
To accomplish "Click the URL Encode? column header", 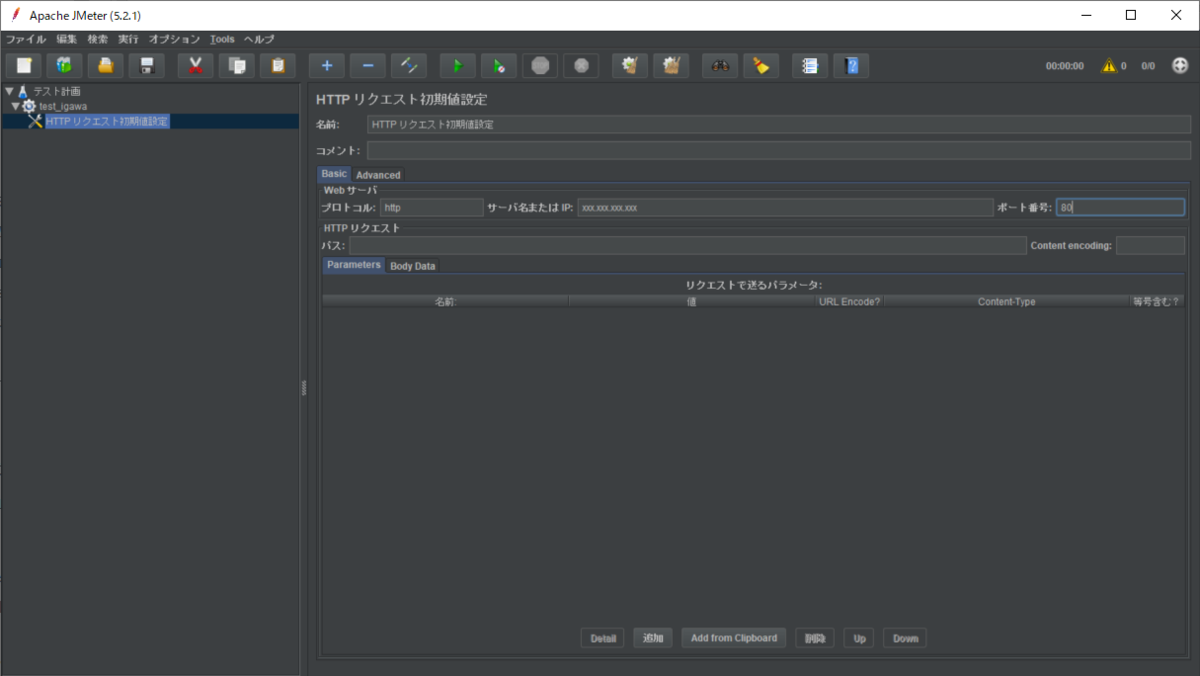I will (849, 301).
